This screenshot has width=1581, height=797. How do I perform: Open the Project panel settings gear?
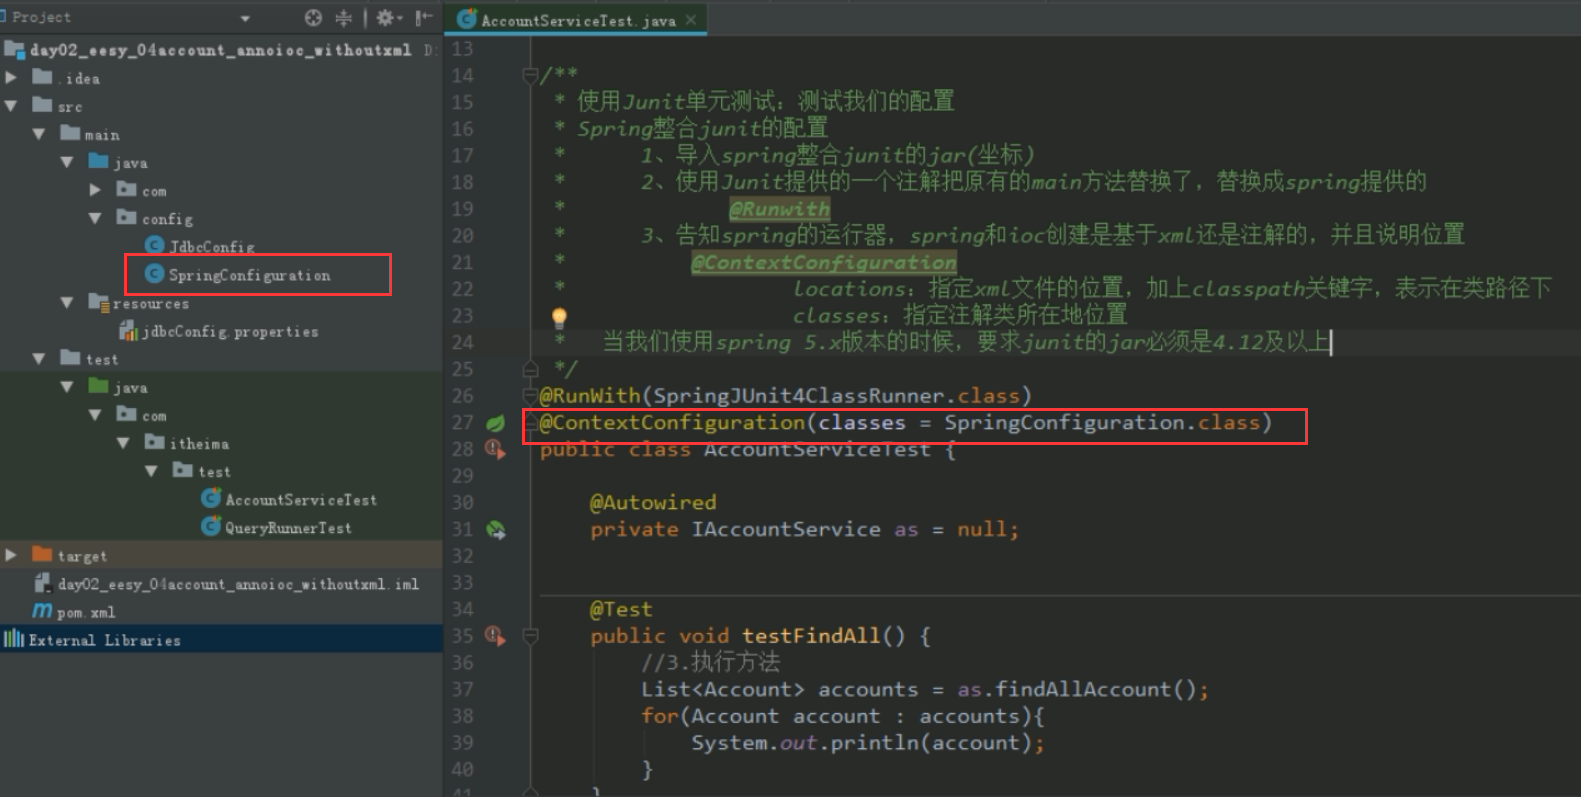385,17
